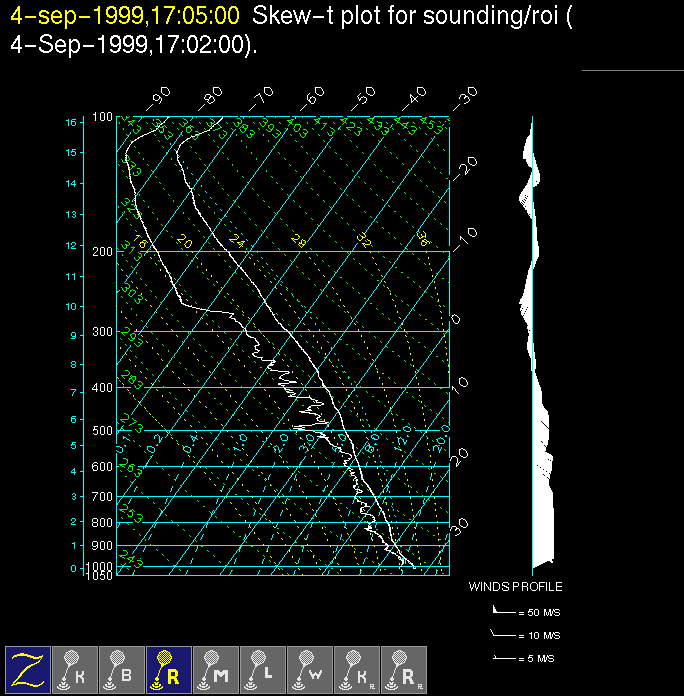Select the last R balloon icon with subscript R
Viewport: 684px width, 696px height.
tap(404, 668)
